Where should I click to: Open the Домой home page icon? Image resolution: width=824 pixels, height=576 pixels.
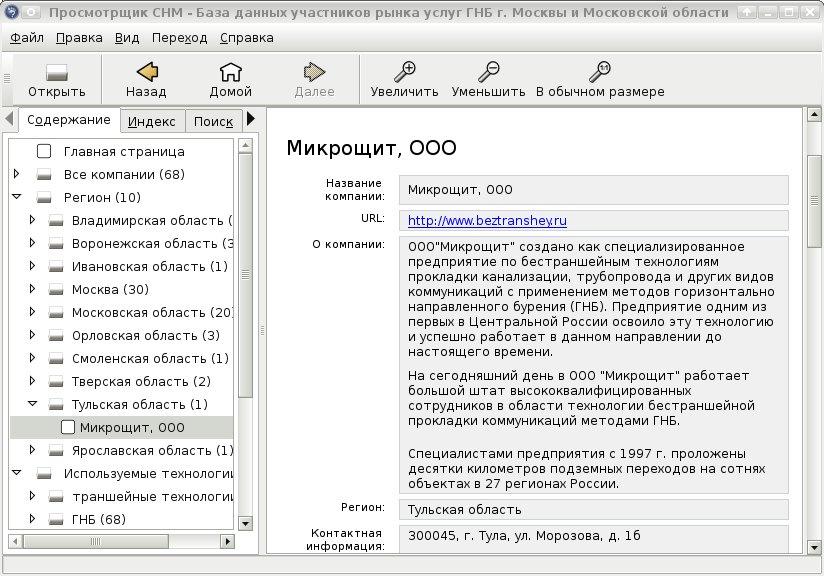[230, 72]
